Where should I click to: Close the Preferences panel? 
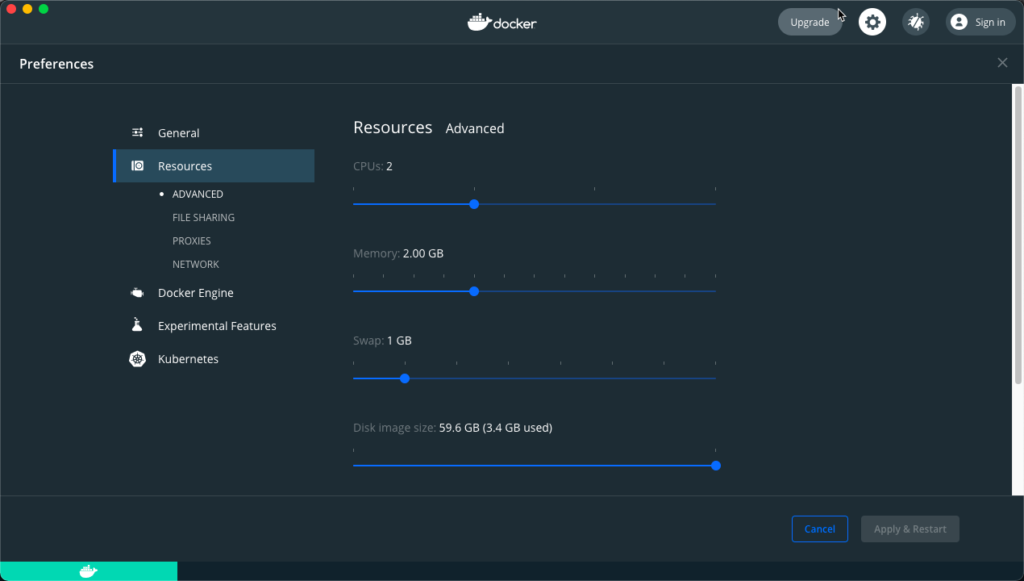[x=1002, y=63]
